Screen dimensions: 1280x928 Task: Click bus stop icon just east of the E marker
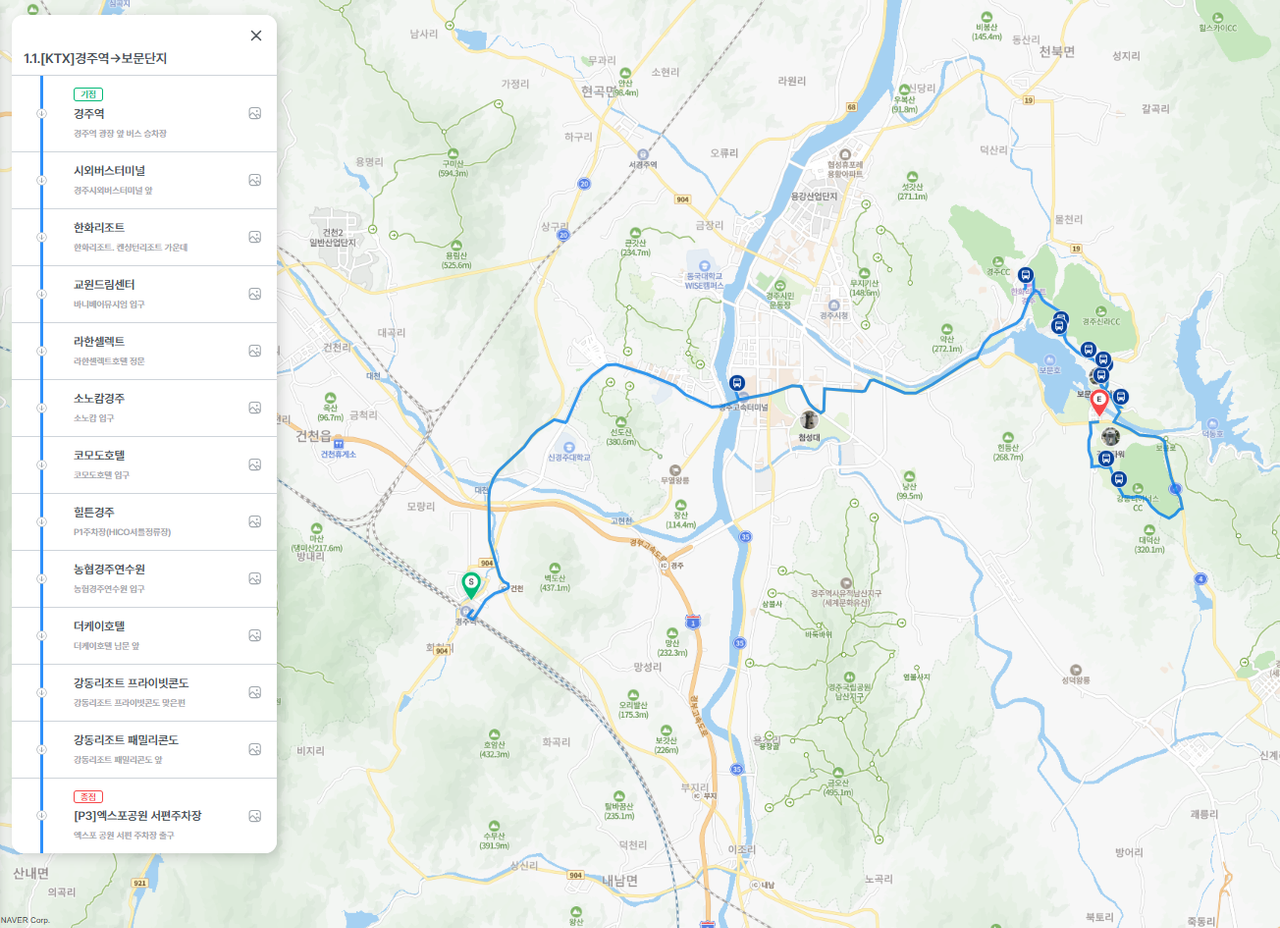click(1120, 397)
